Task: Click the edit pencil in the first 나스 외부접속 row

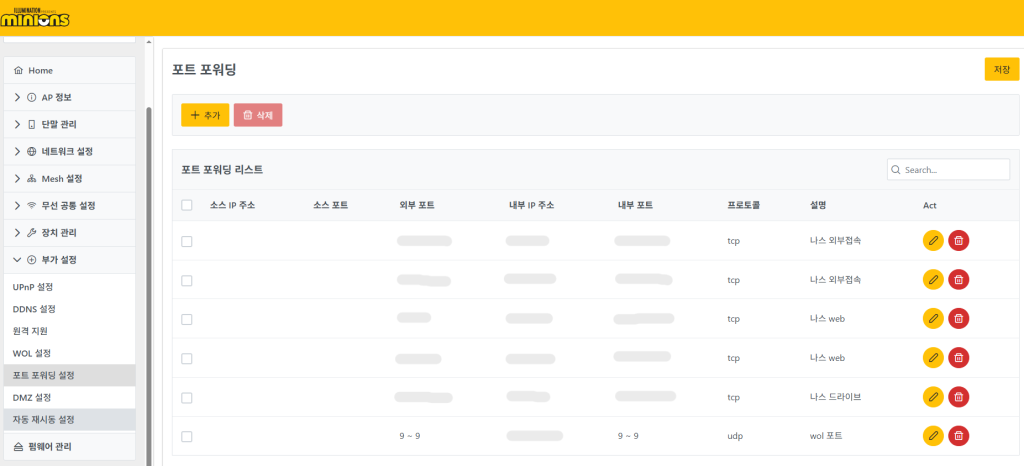Action: [933, 241]
